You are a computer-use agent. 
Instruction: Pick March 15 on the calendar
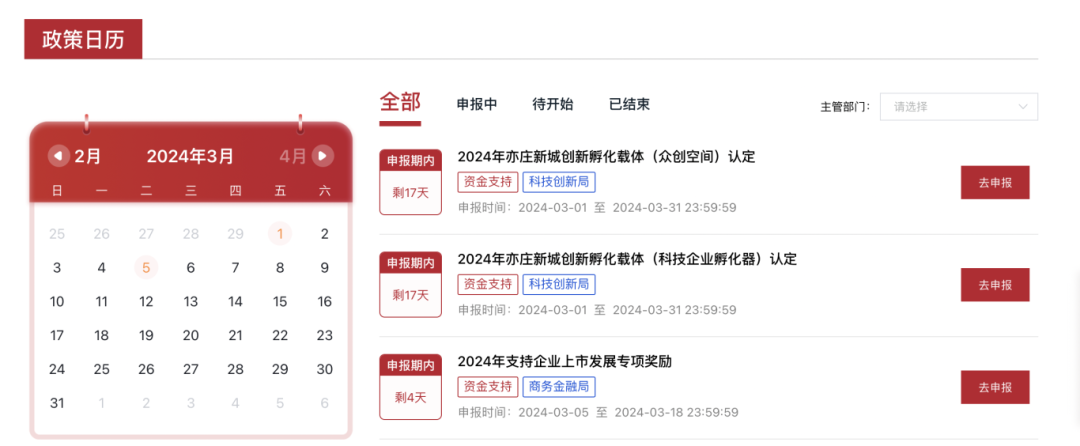click(280, 301)
